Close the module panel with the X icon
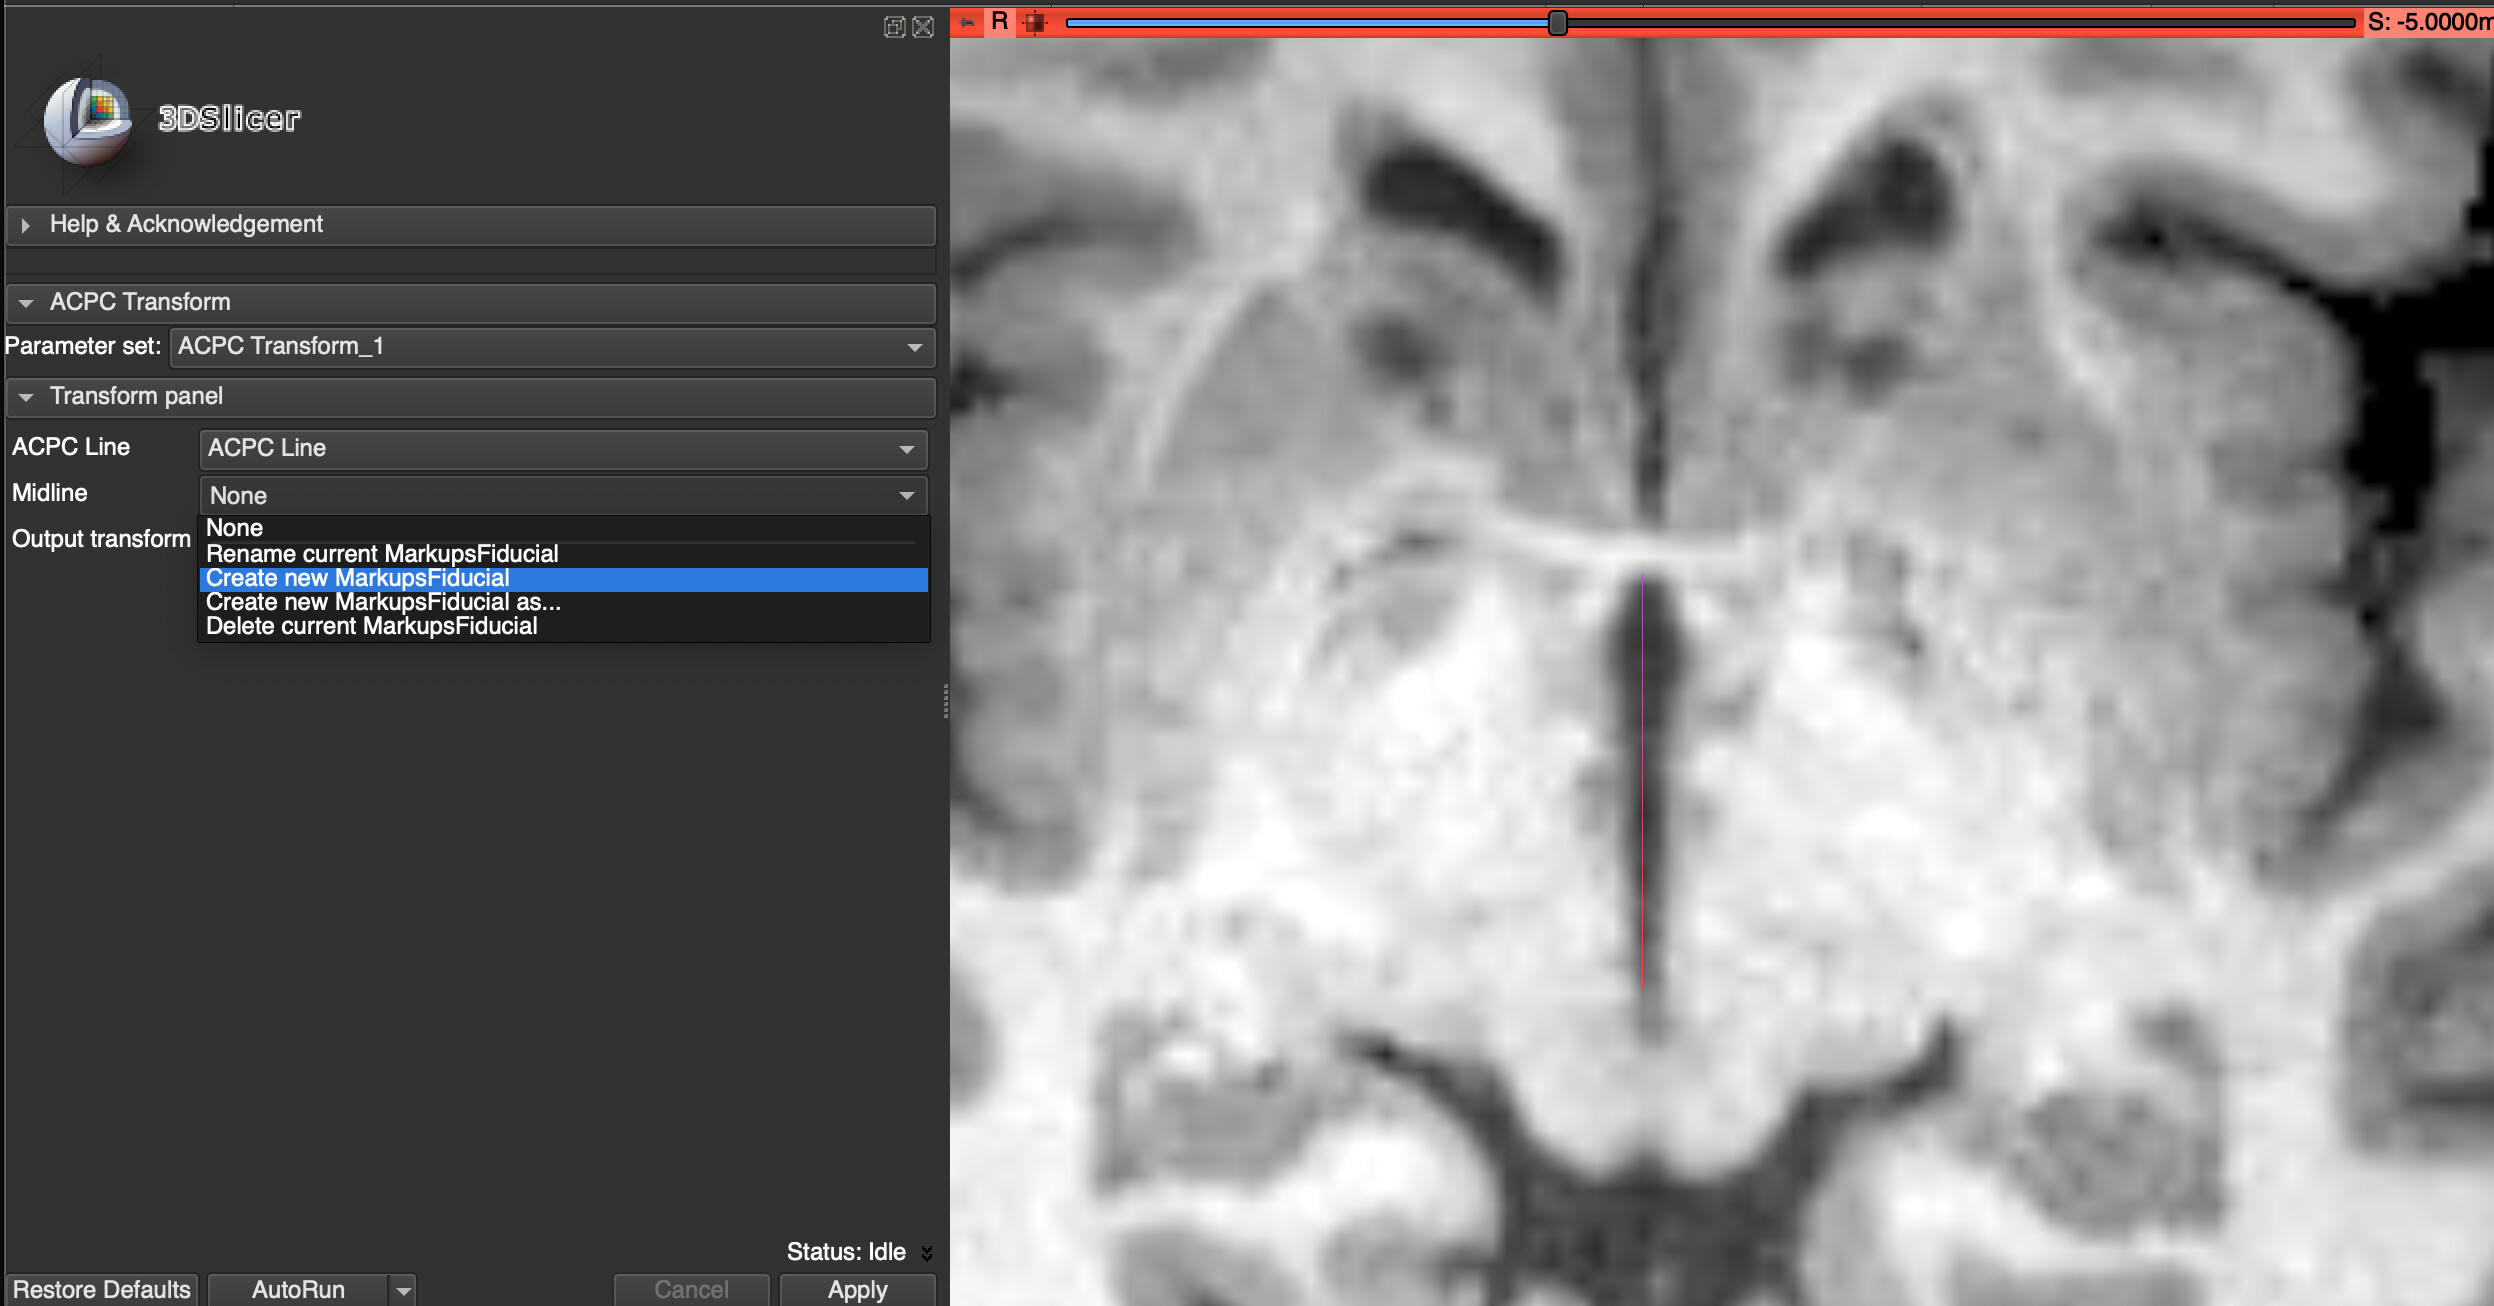 [922, 27]
